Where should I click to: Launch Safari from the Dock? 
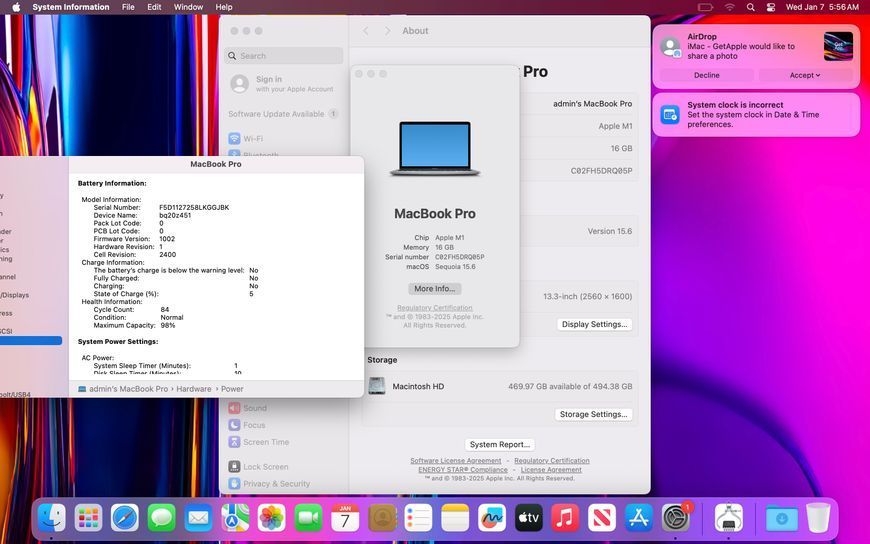pos(125,518)
